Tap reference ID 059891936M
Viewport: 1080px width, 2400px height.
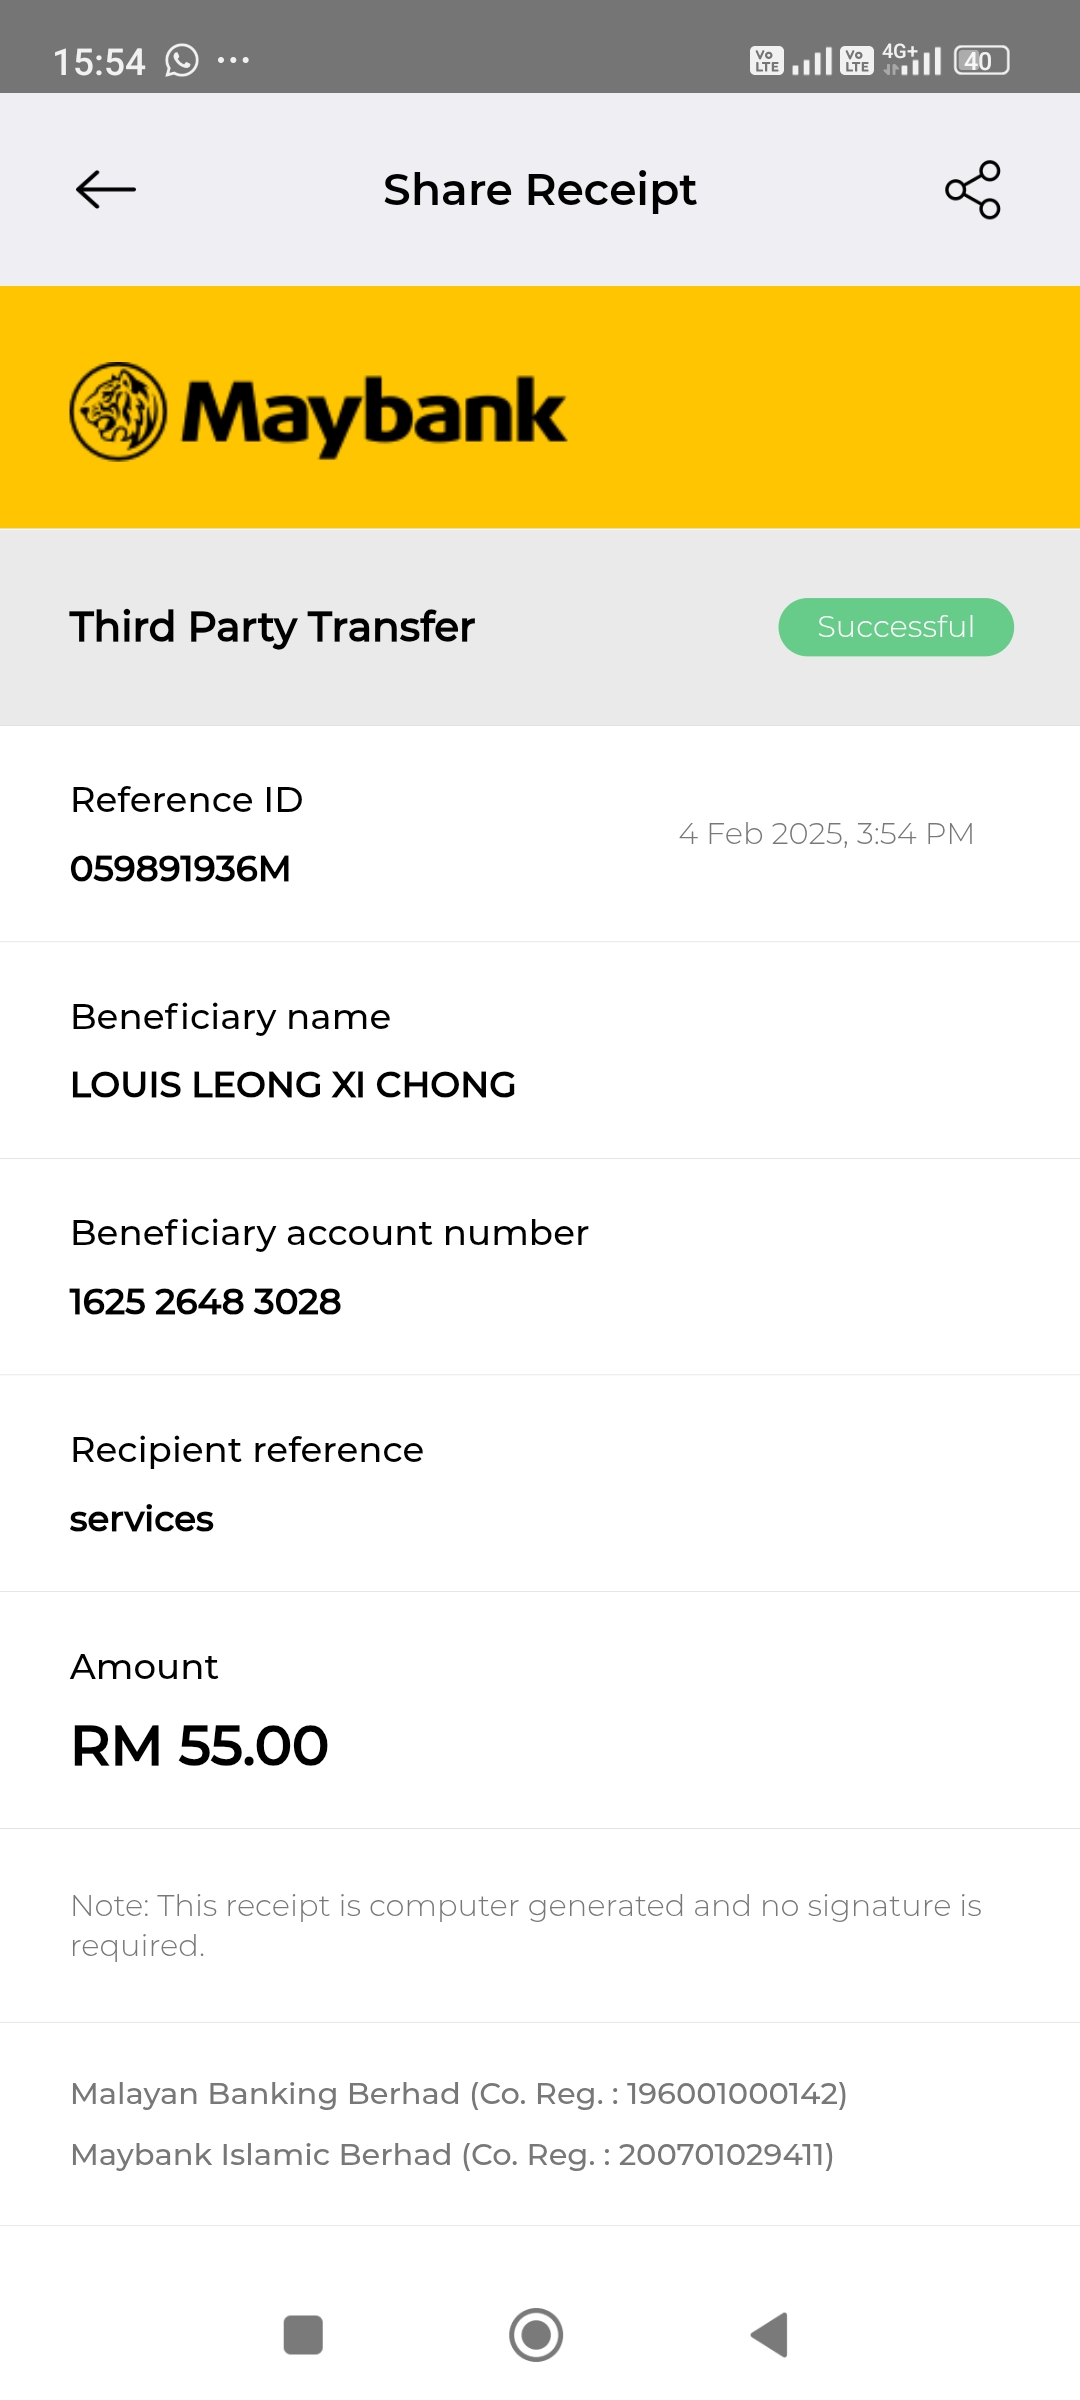coord(180,869)
